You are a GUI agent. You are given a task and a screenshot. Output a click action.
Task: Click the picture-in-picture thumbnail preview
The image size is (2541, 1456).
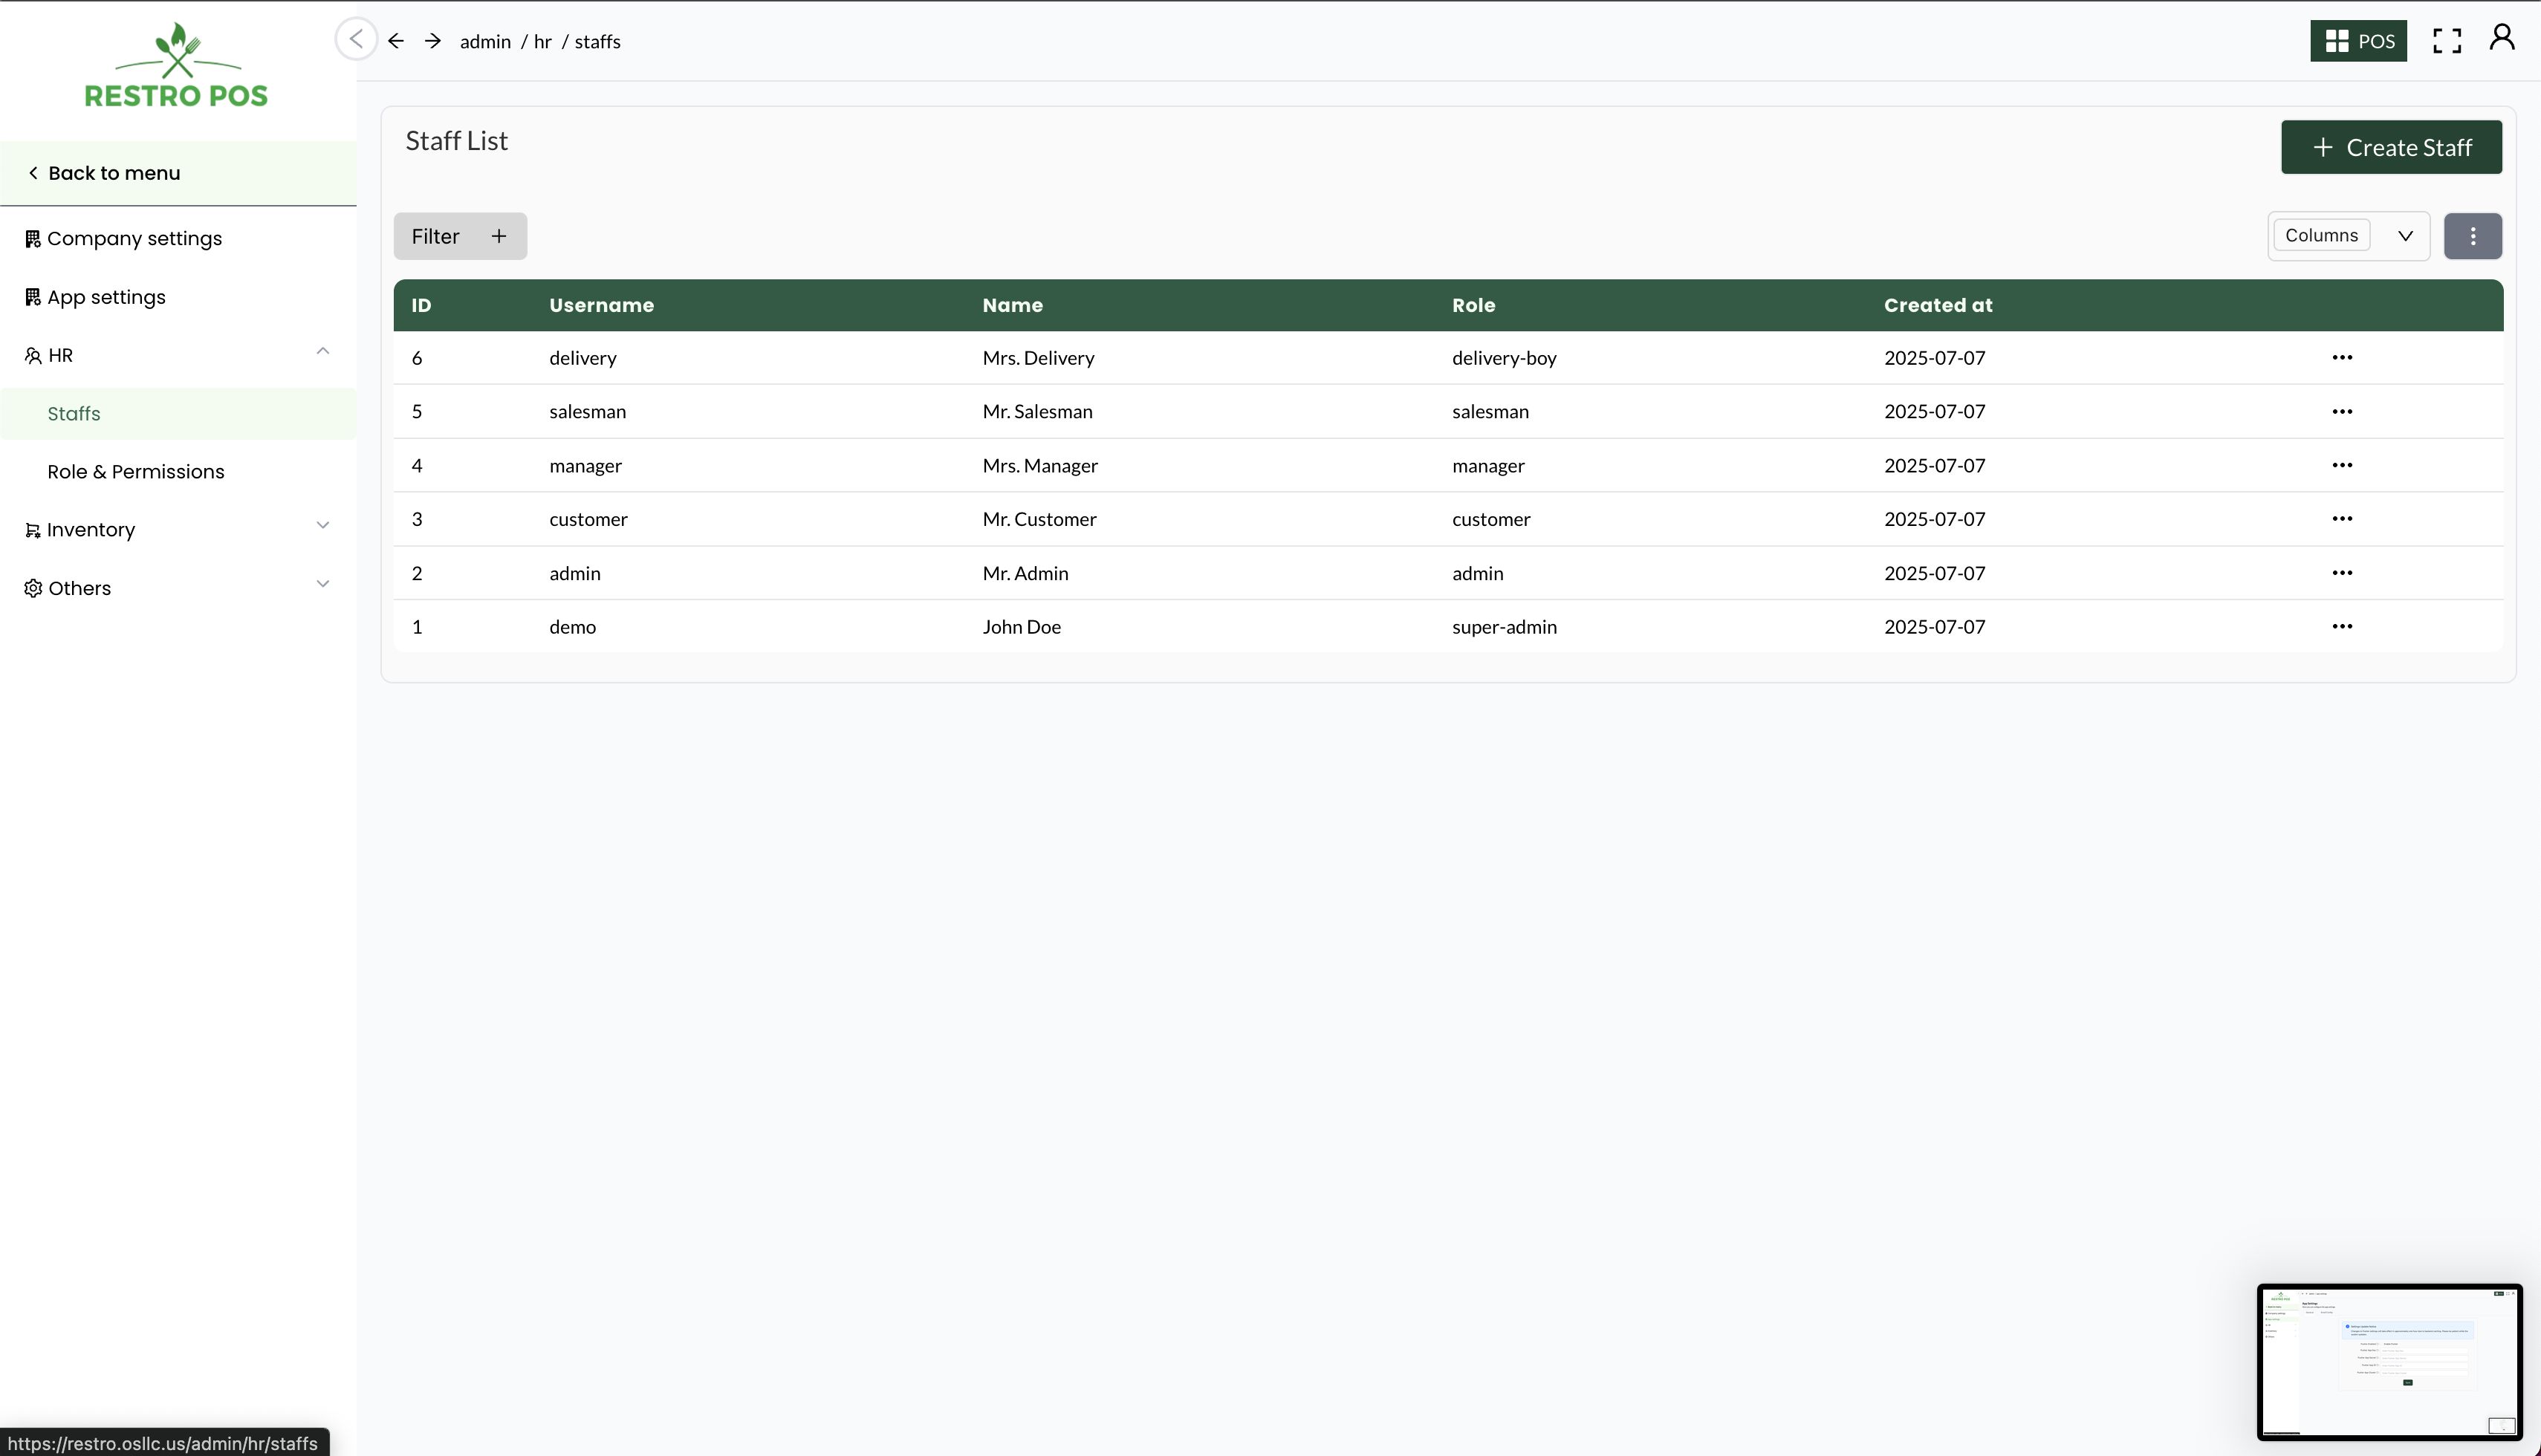pyautogui.click(x=2388, y=1361)
